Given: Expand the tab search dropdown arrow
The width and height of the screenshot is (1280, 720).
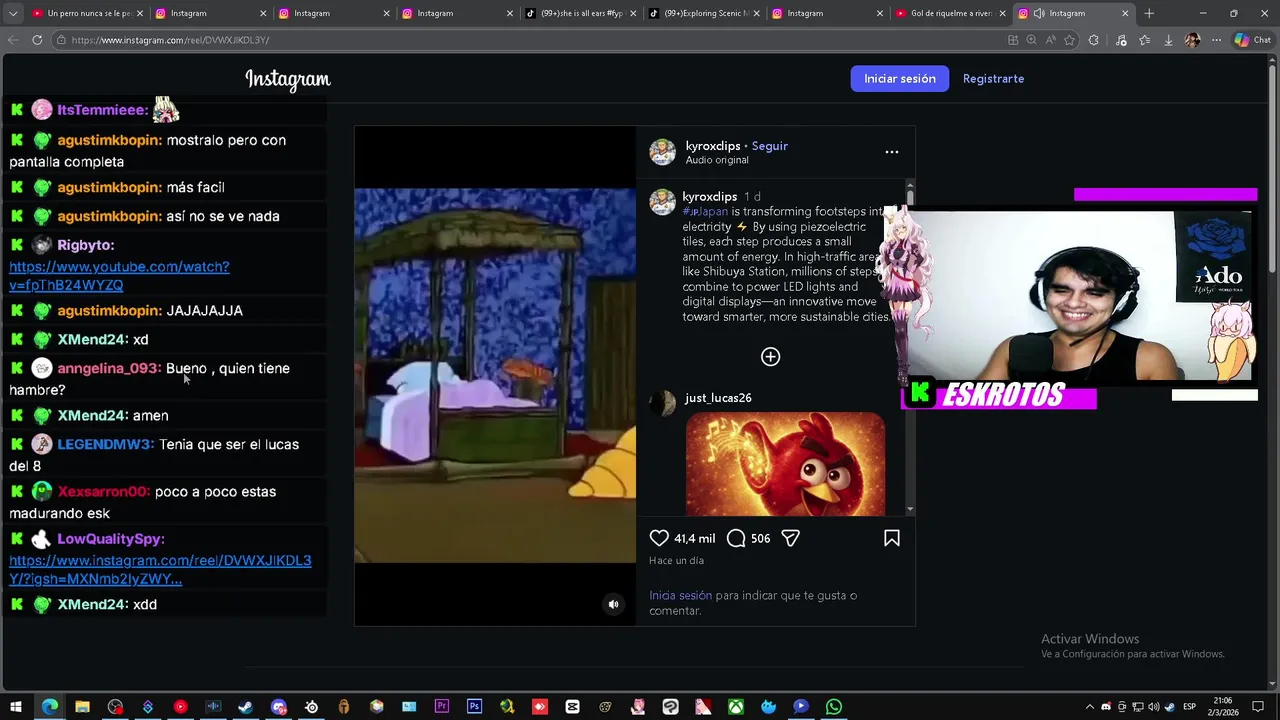Looking at the screenshot, I should [x=12, y=13].
